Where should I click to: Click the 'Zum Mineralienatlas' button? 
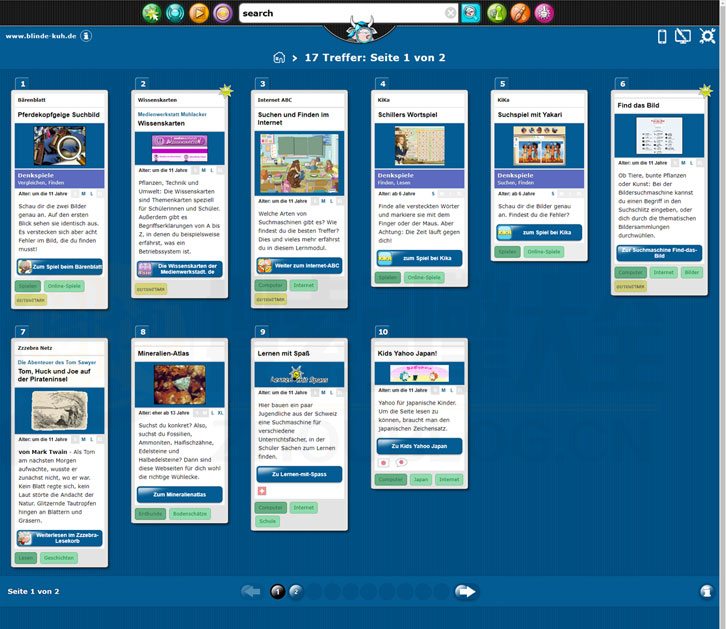[179, 494]
